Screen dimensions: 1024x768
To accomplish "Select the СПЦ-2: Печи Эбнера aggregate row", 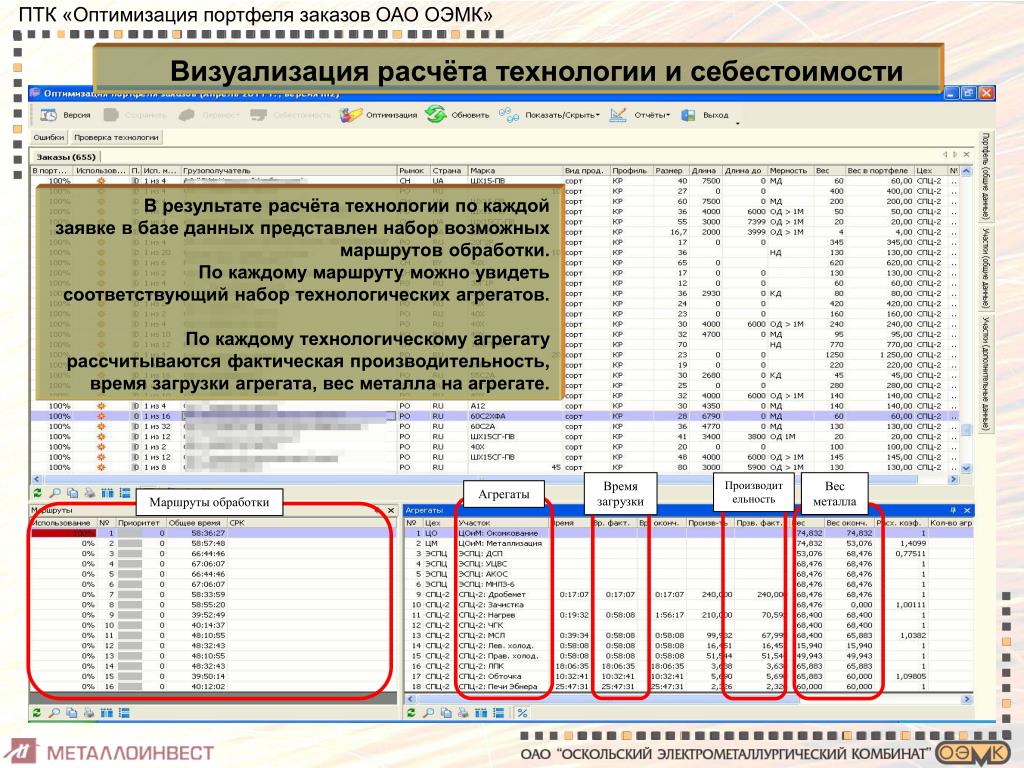I will coord(688,686).
